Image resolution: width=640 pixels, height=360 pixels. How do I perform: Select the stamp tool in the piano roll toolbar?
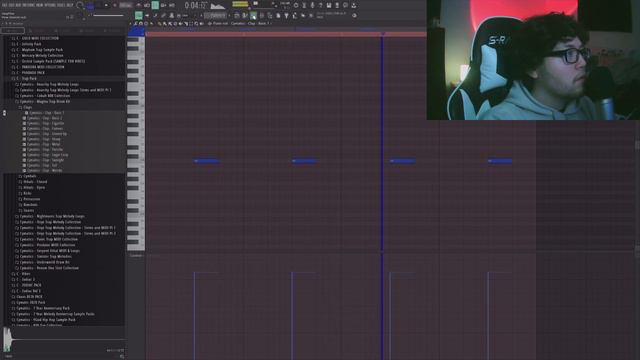(171, 16)
